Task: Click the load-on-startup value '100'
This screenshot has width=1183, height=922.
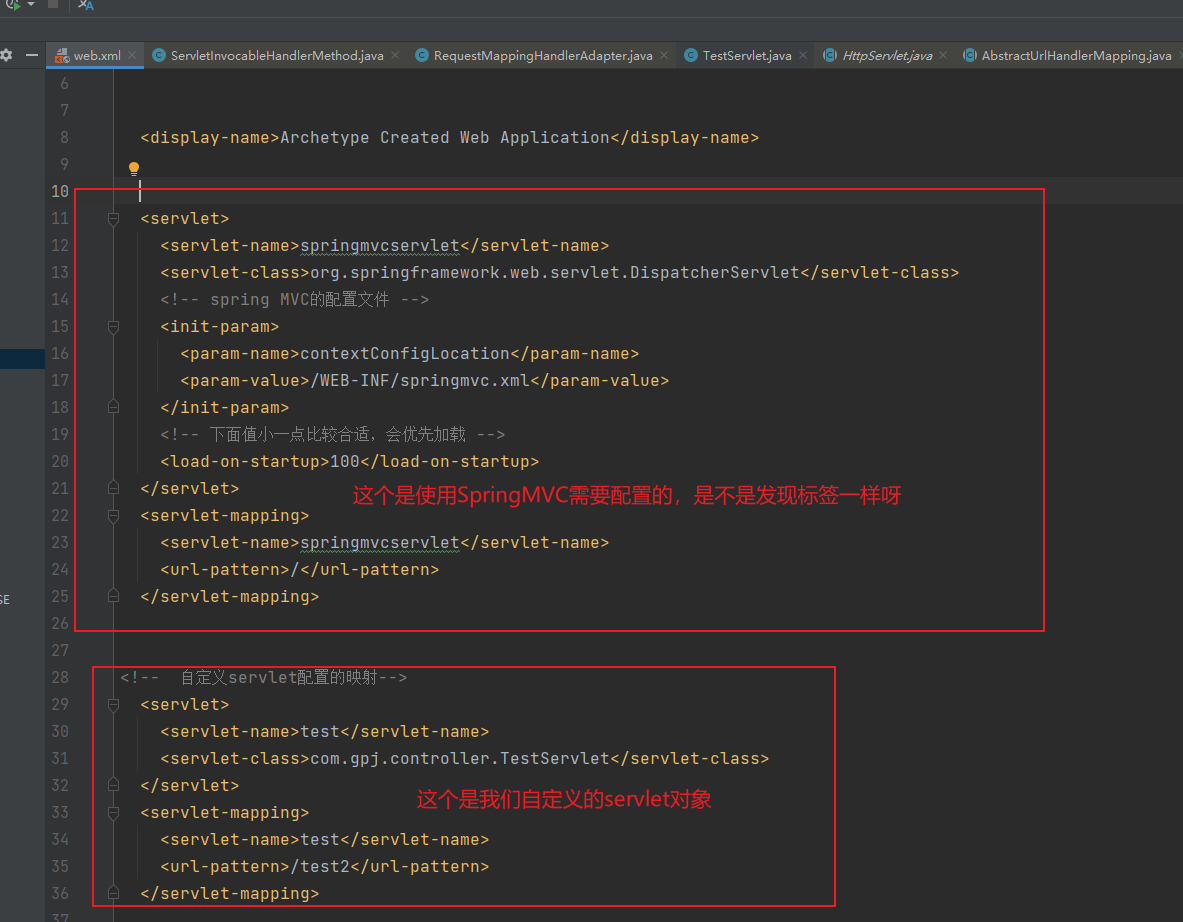Action: click(345, 461)
